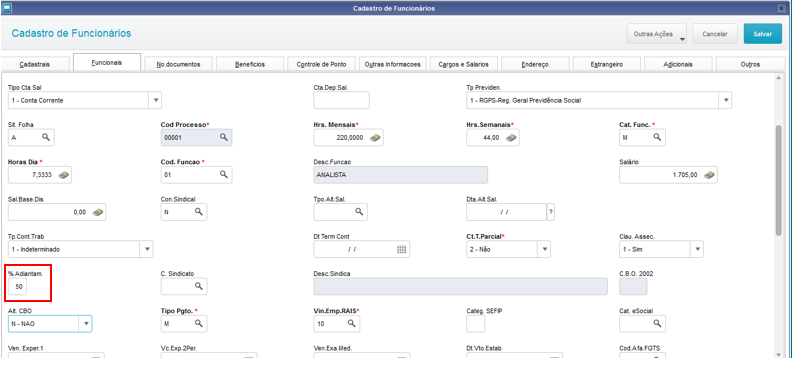Screen dimensions: 792x368
Task: Click the Desc.Funcao field showing ANALISTA
Action: coord(401,175)
